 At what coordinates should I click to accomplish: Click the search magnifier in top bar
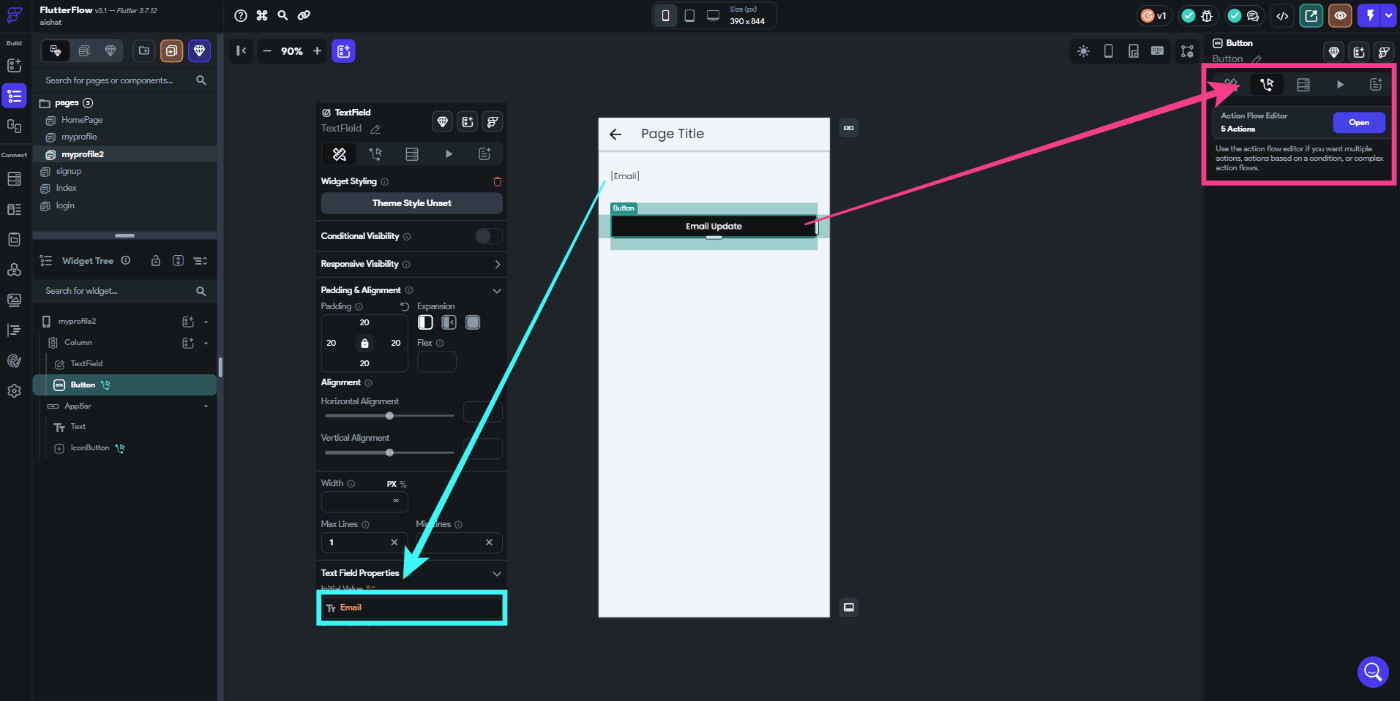[x=283, y=15]
